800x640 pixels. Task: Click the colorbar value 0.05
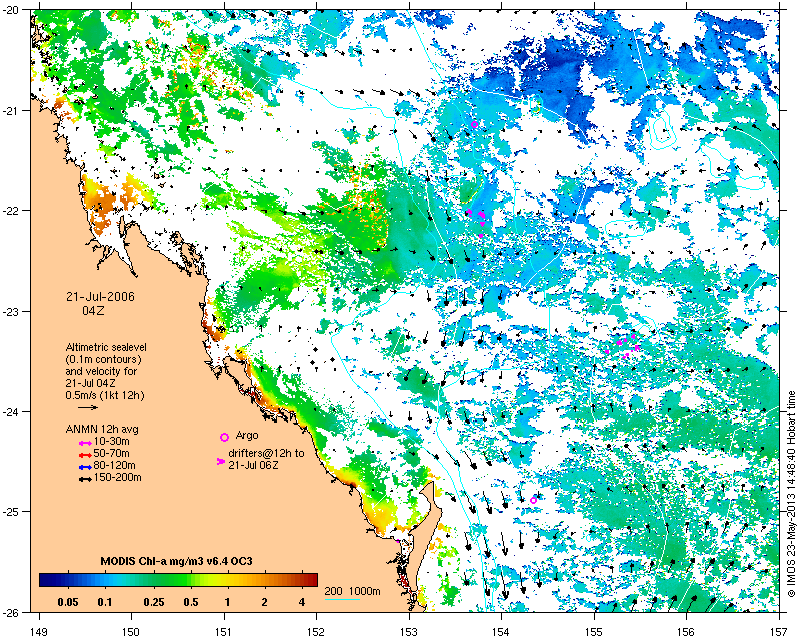(68, 602)
